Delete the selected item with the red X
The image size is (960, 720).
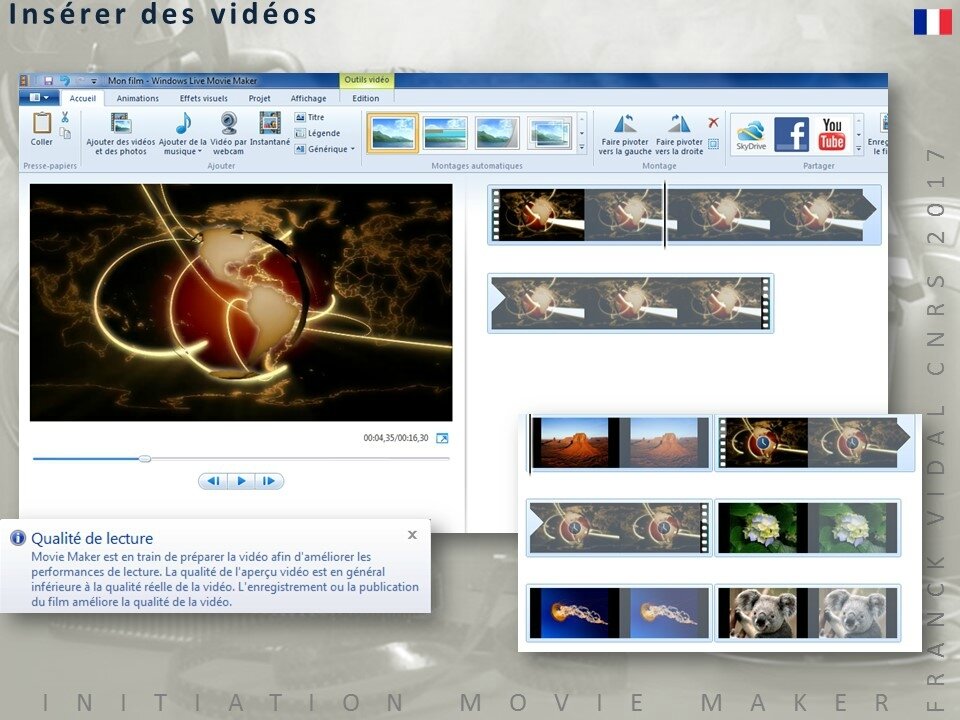(713, 122)
